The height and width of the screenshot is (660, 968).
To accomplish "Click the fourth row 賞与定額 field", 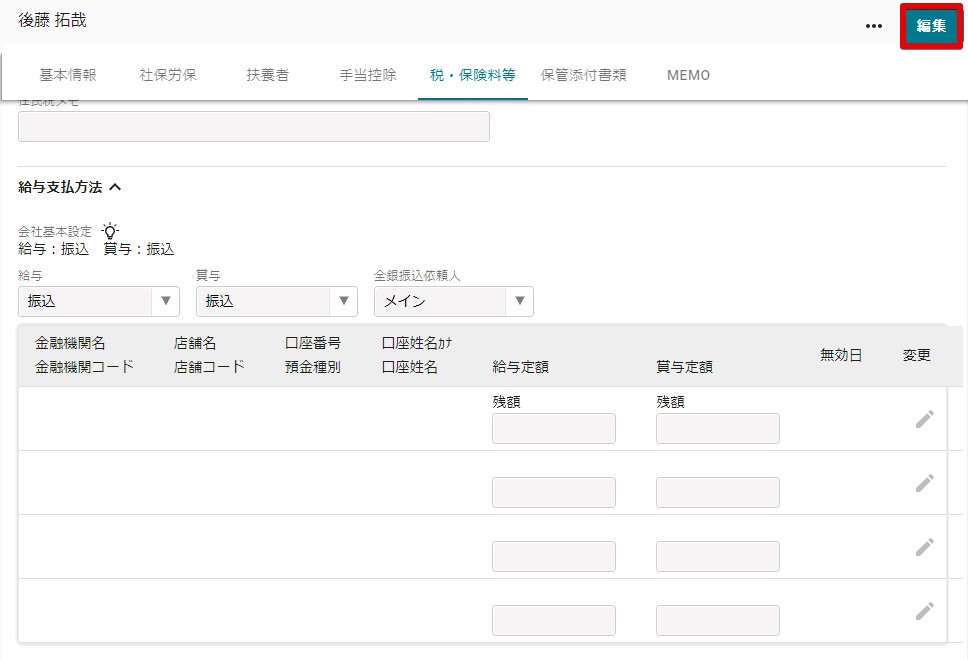I will point(717,620).
